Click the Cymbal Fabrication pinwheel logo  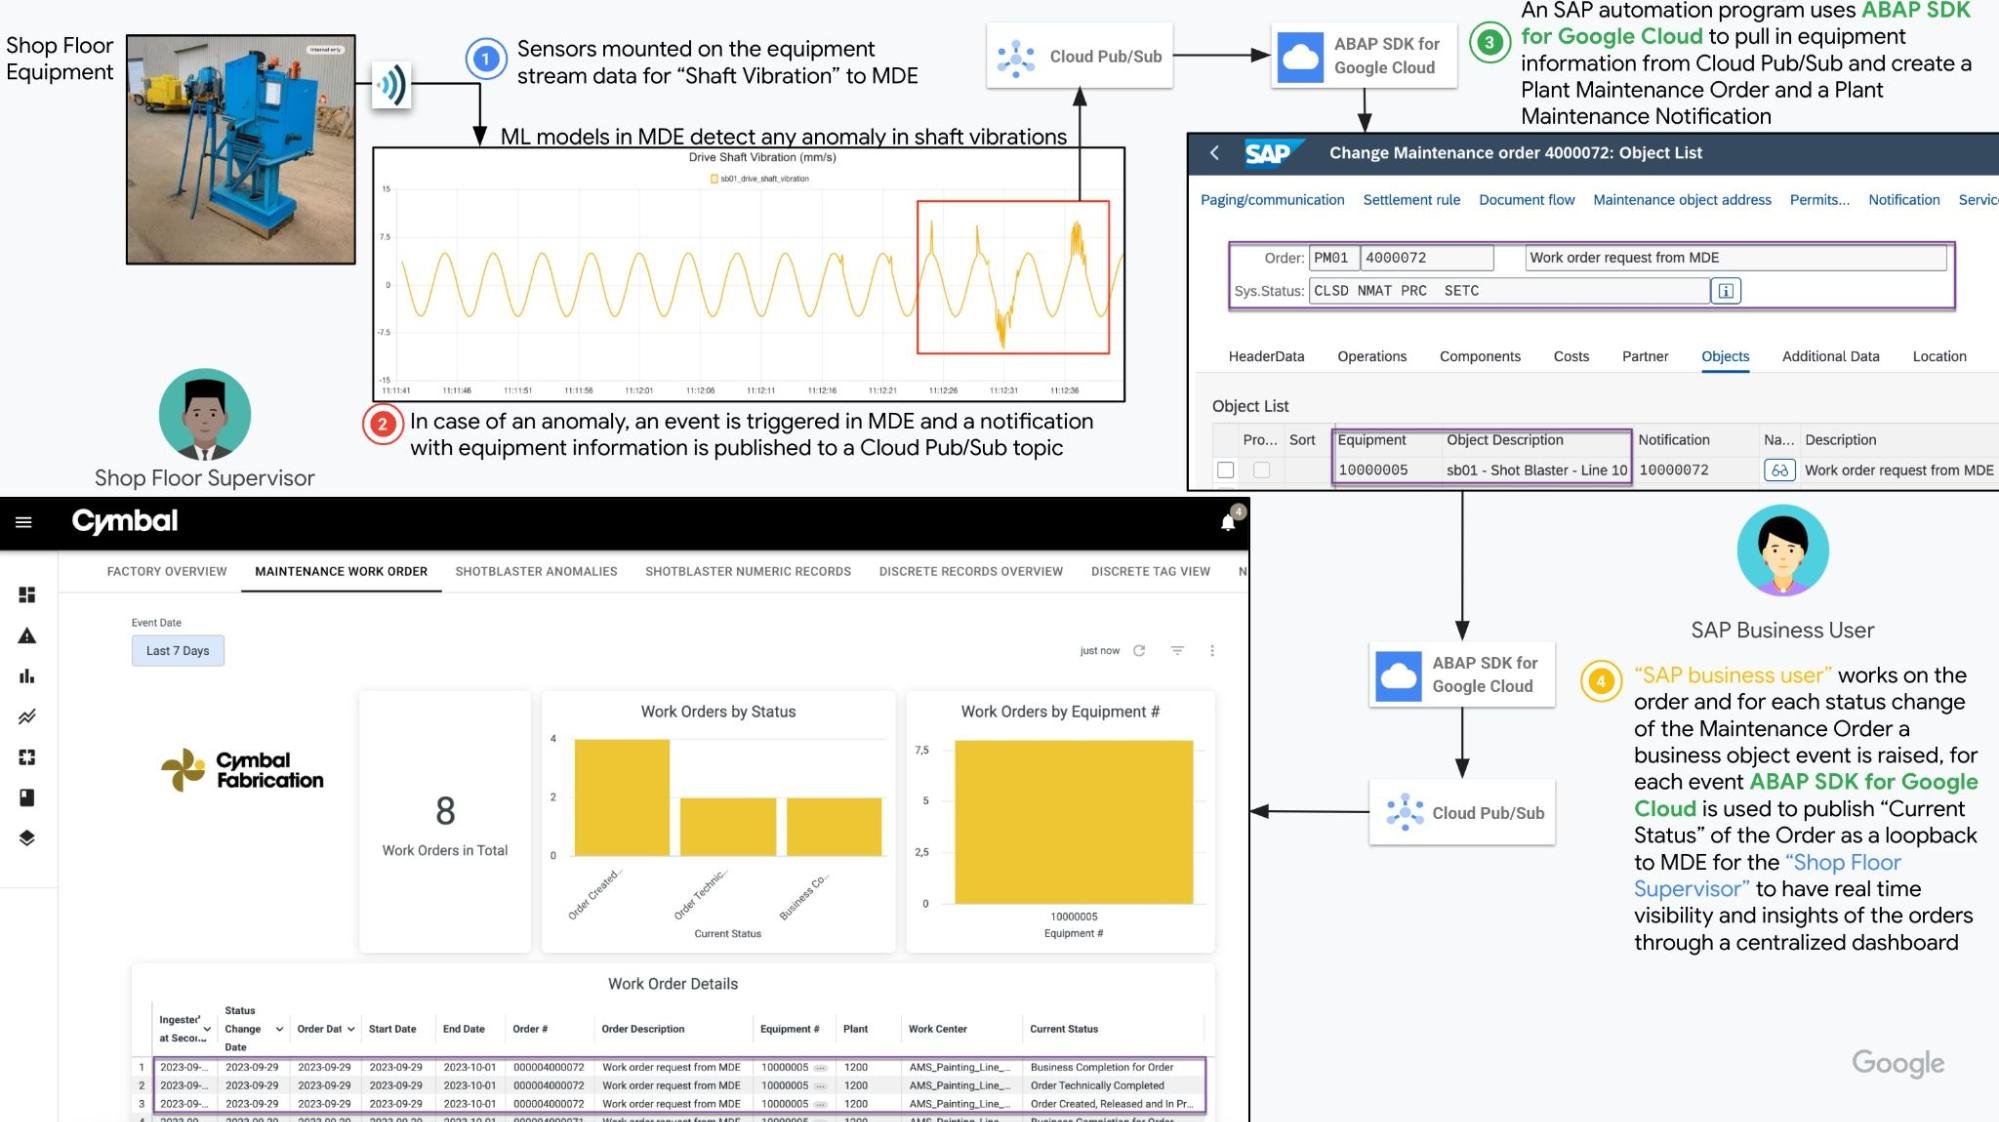[x=184, y=770]
